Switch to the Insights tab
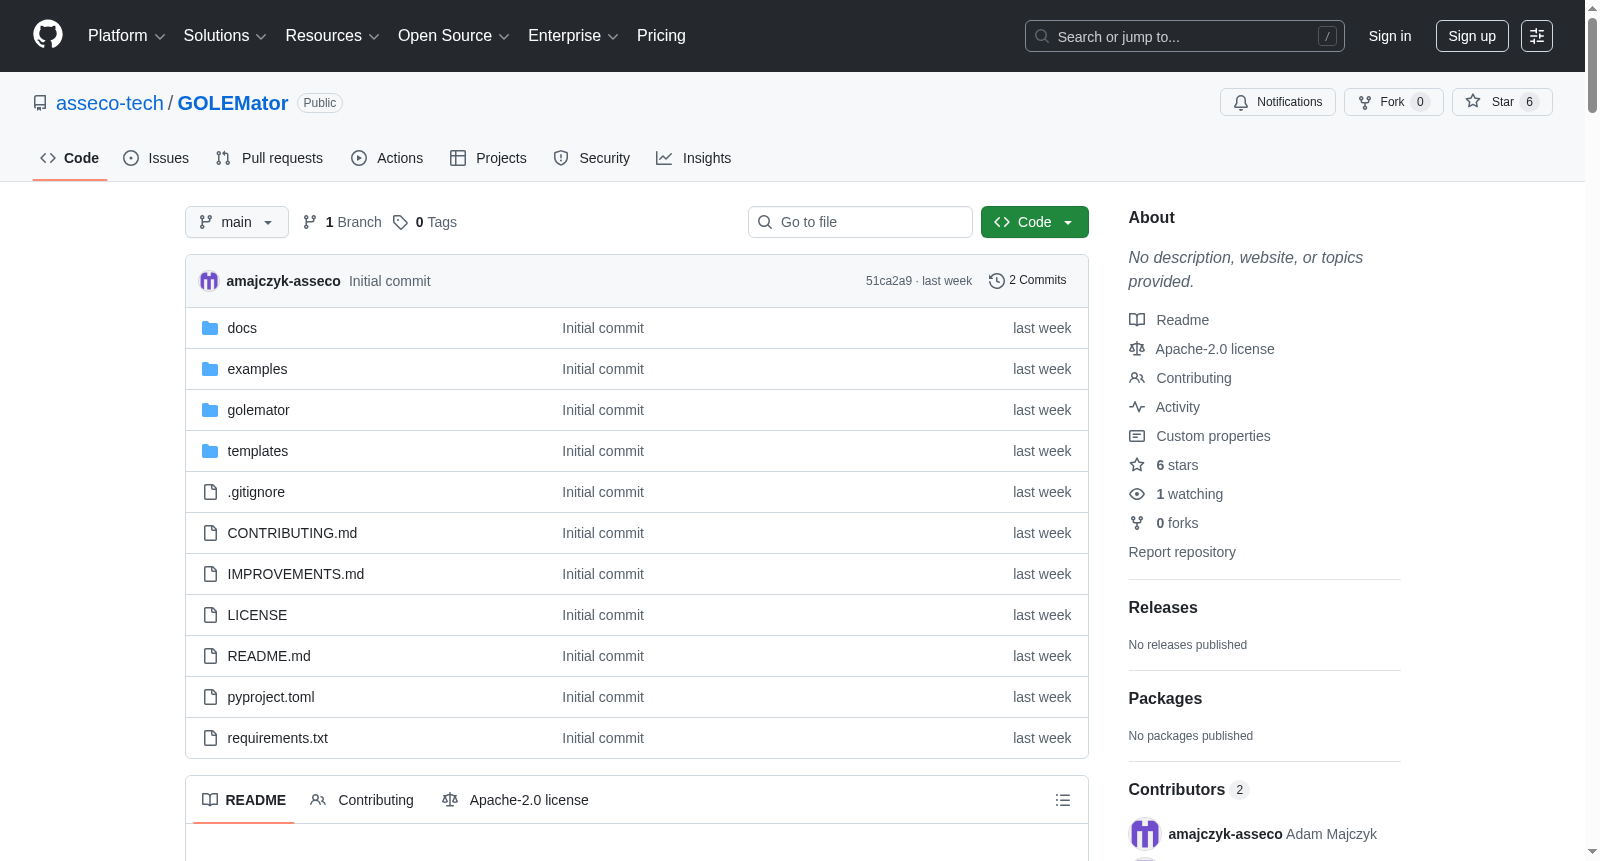 tap(694, 158)
